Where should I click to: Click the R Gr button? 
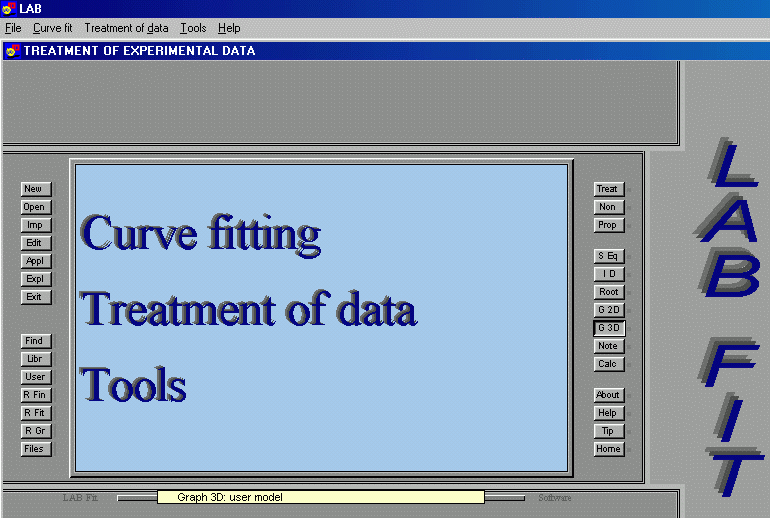pos(36,431)
